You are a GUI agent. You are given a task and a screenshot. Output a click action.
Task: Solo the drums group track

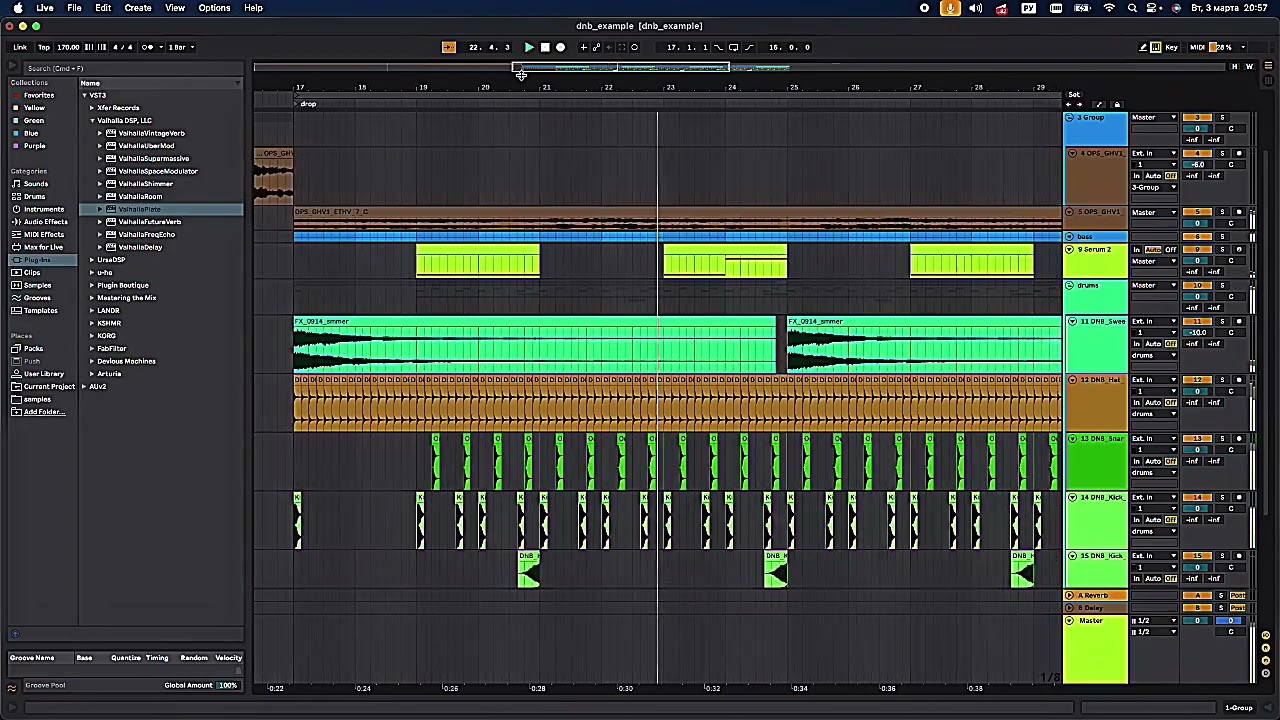coord(1221,285)
